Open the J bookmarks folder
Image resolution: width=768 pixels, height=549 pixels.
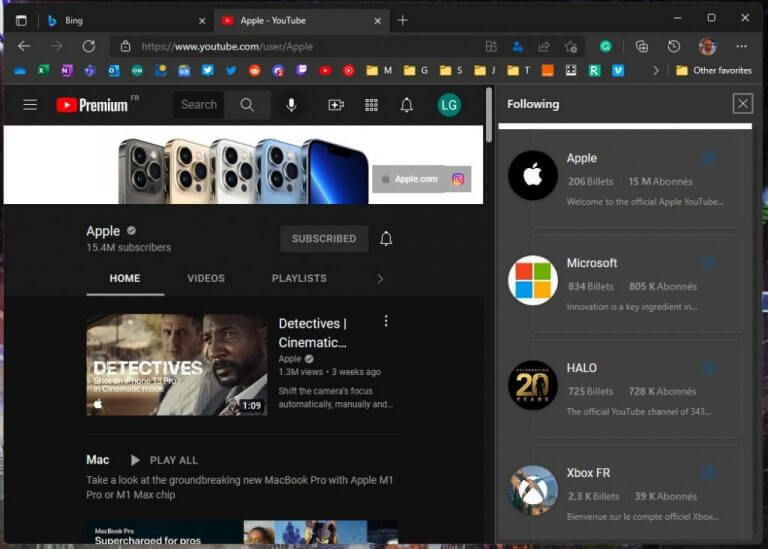pos(485,71)
